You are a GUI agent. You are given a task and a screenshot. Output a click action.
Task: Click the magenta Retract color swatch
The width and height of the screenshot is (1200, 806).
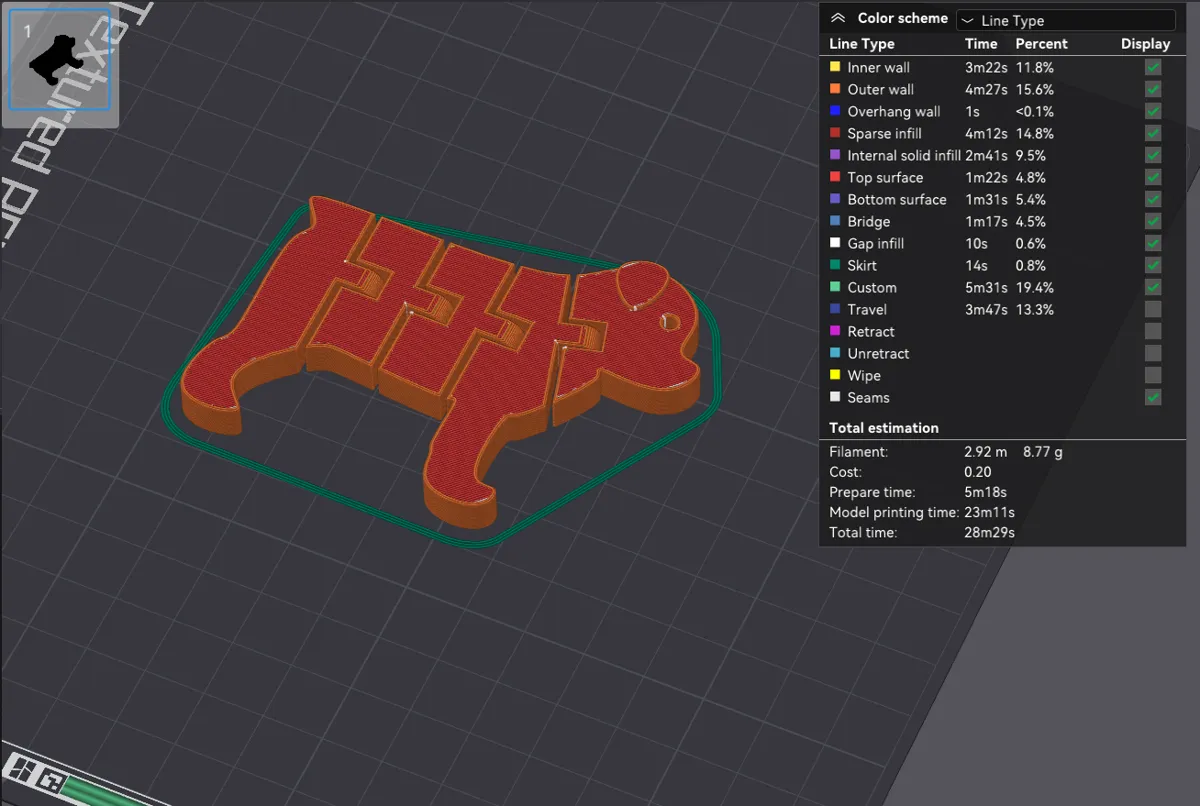835,331
